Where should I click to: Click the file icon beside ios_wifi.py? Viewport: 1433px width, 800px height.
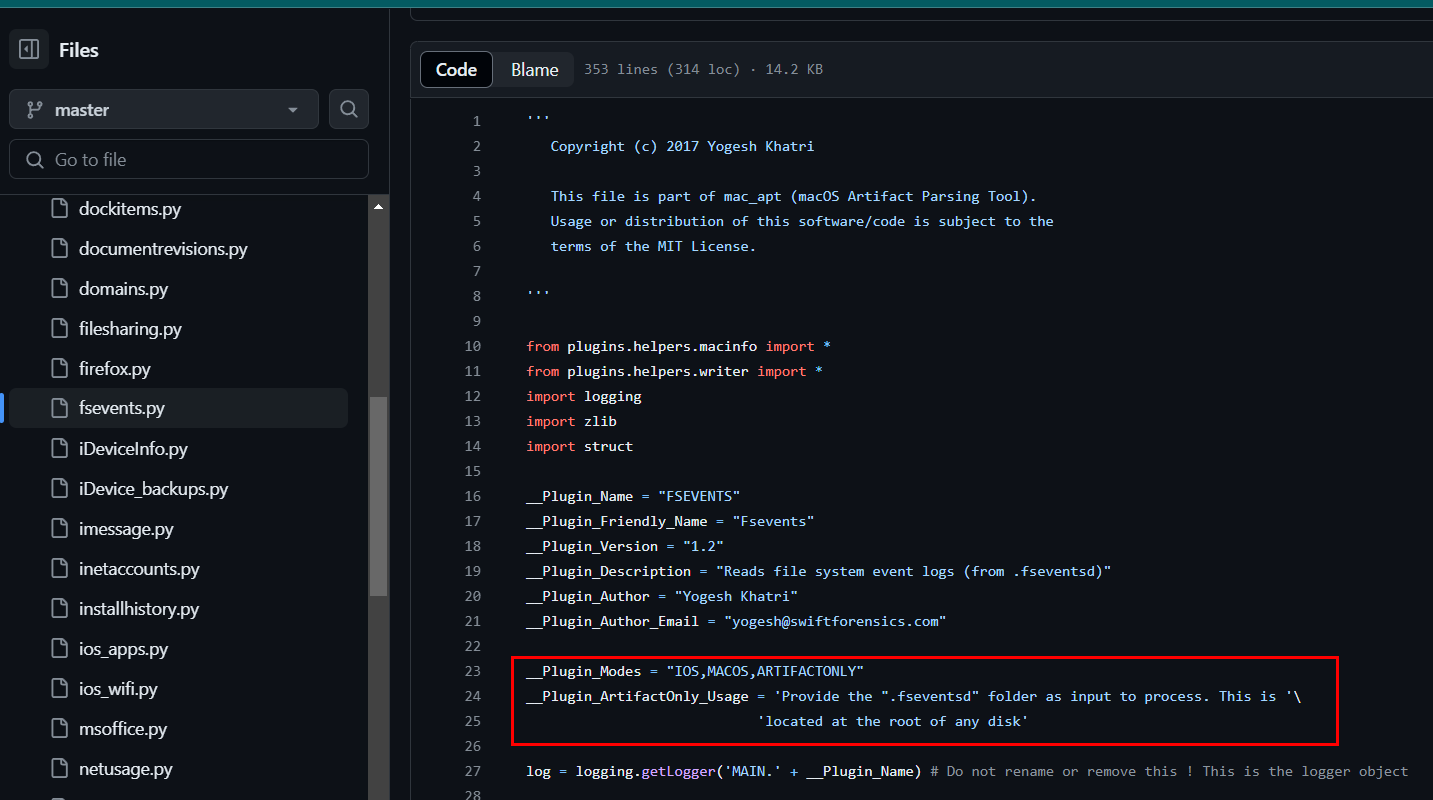(60, 689)
